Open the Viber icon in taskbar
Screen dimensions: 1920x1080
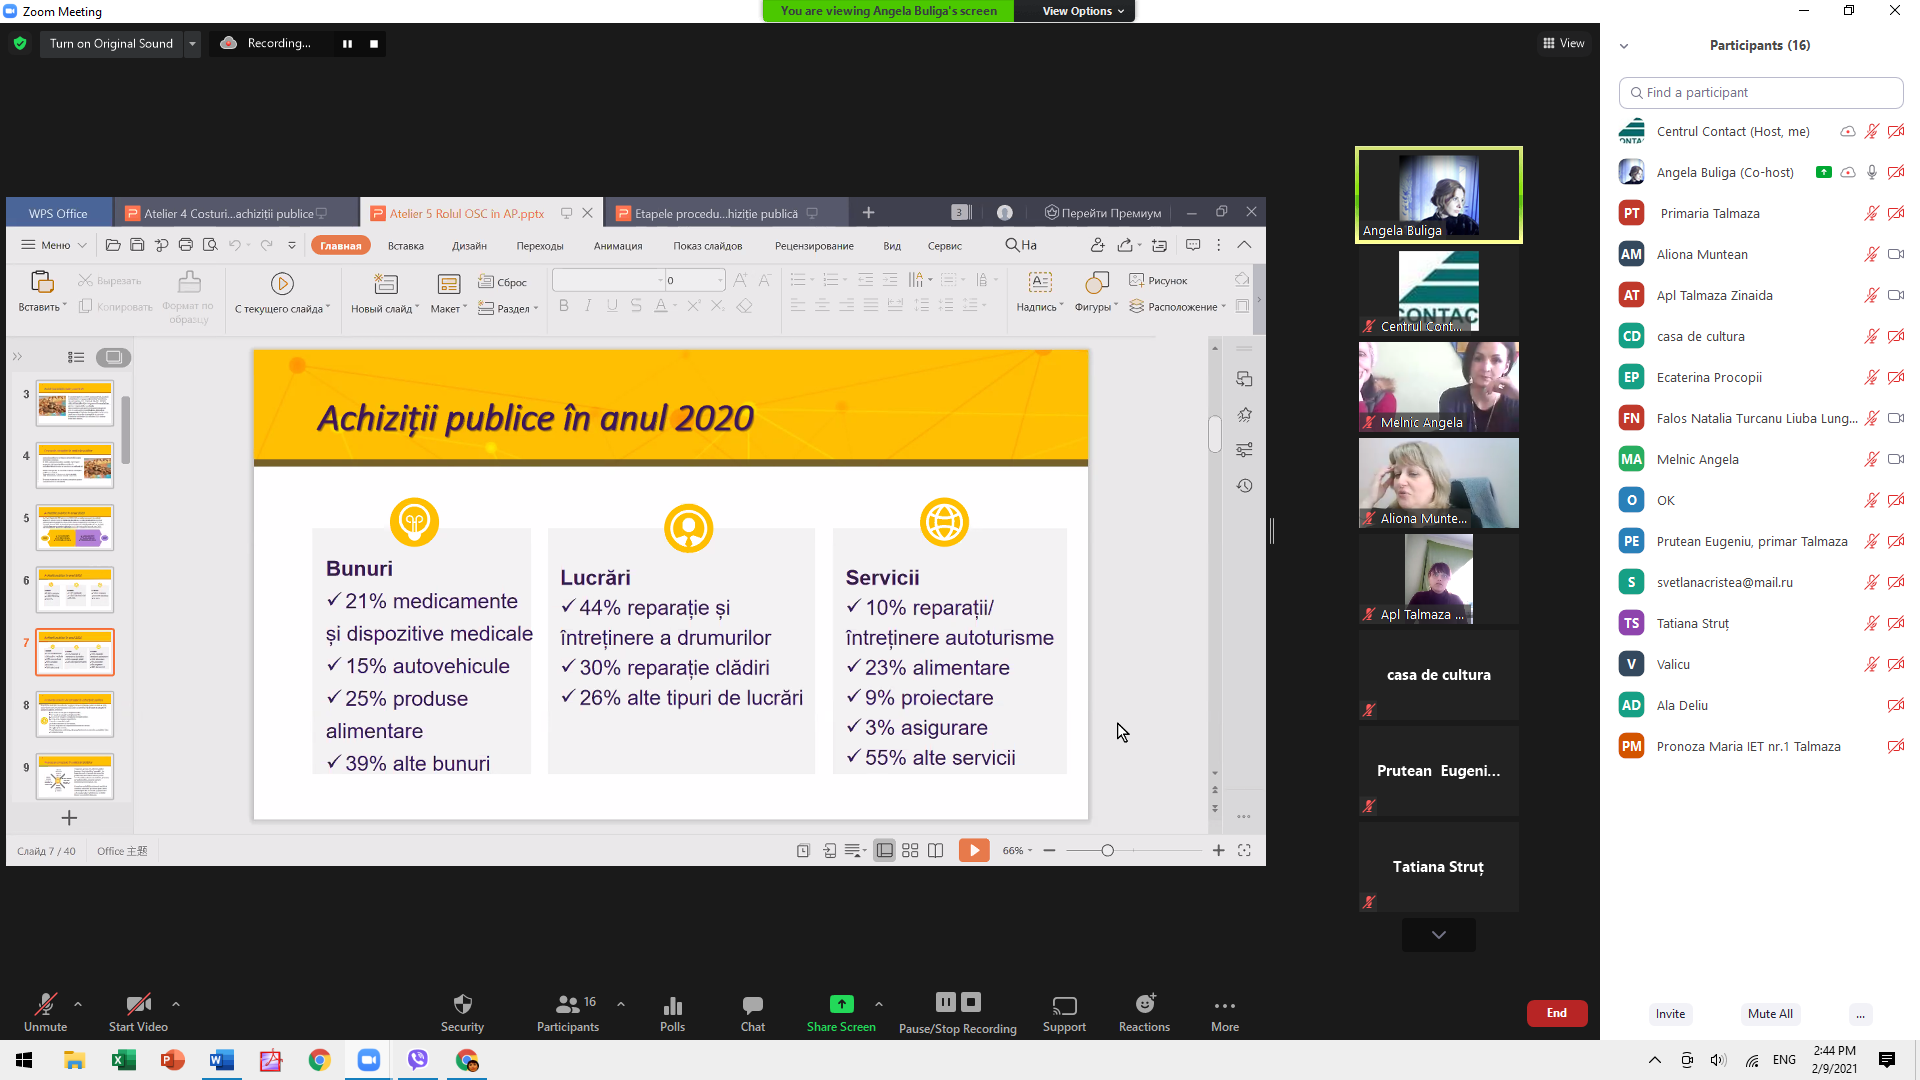418,1060
